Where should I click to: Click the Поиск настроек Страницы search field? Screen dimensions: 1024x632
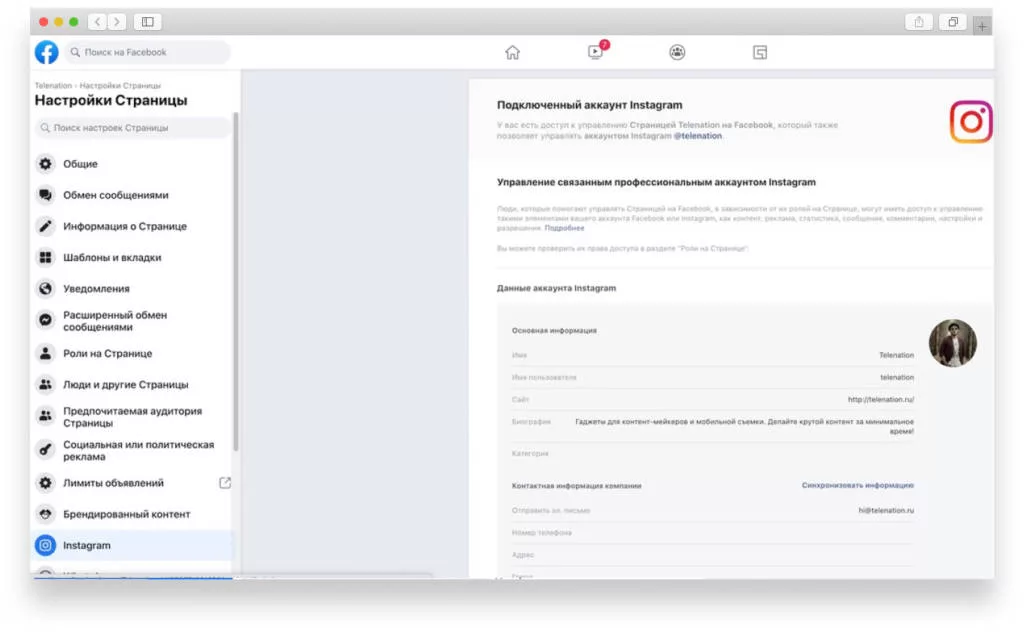pos(133,128)
